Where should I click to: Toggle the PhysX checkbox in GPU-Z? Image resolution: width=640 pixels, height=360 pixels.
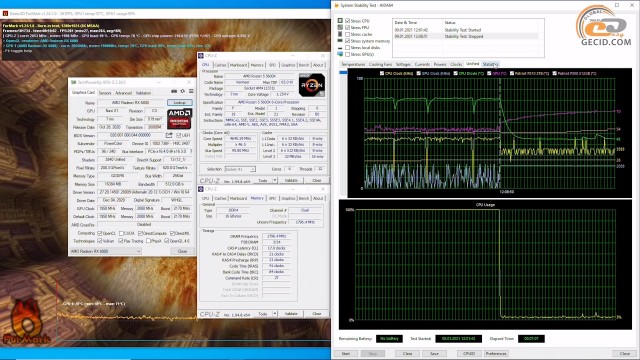point(148,241)
